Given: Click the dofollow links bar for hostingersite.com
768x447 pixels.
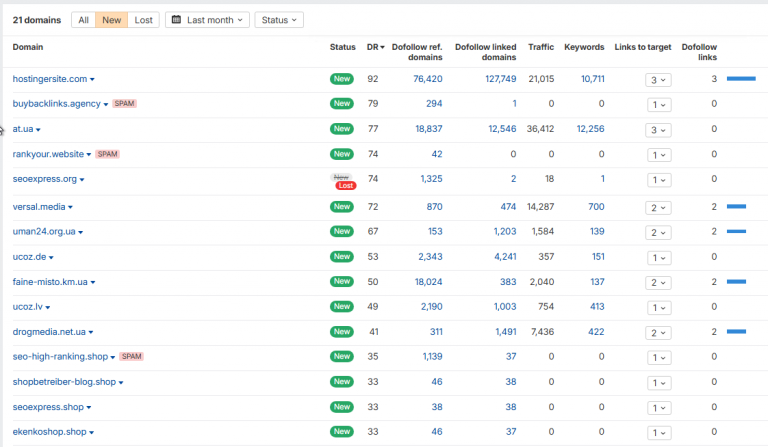Looking at the screenshot, I should (741, 79).
